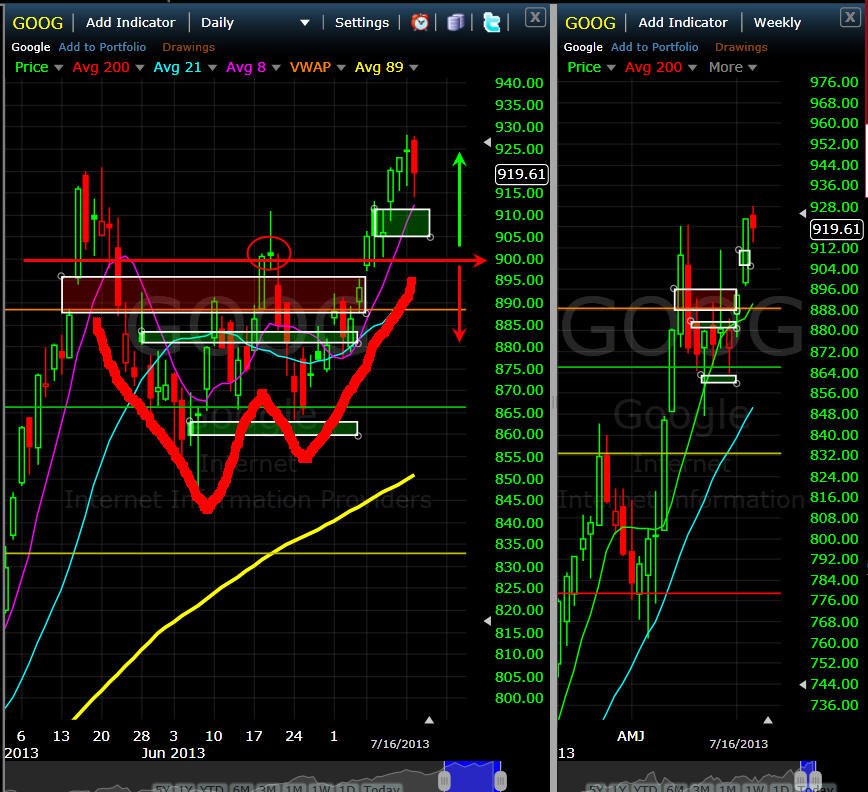
Task: Select the YTD range in Daily chart
Action: pyautogui.click(x=211, y=788)
